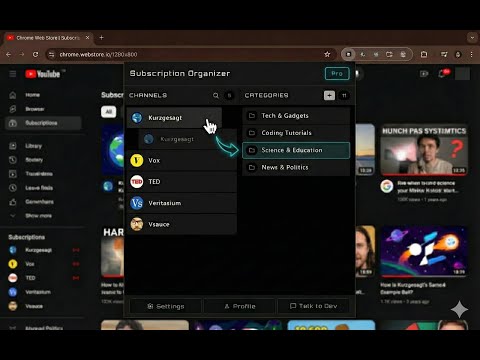Open the YouTube hamburger menu
This screenshot has height=360, width=480.
(13, 74)
